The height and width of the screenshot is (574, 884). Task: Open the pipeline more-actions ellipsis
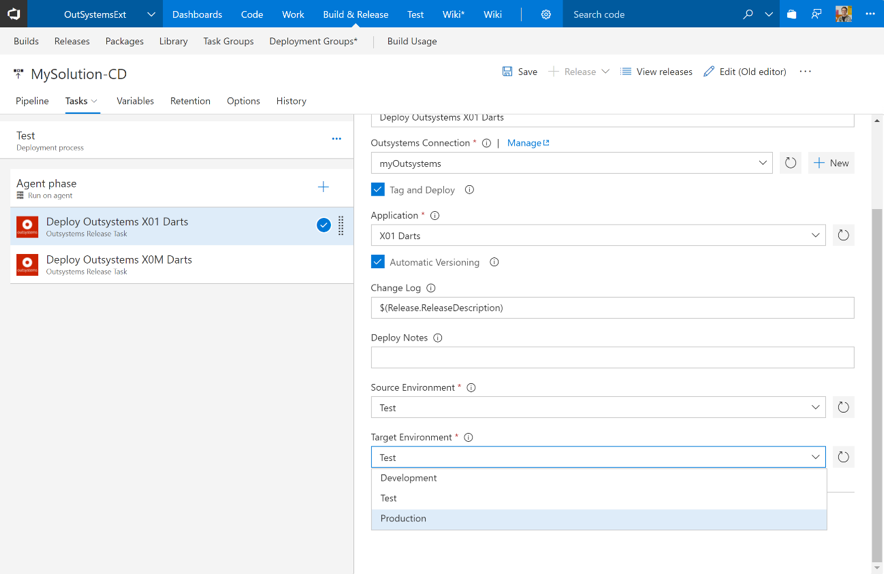(x=805, y=72)
